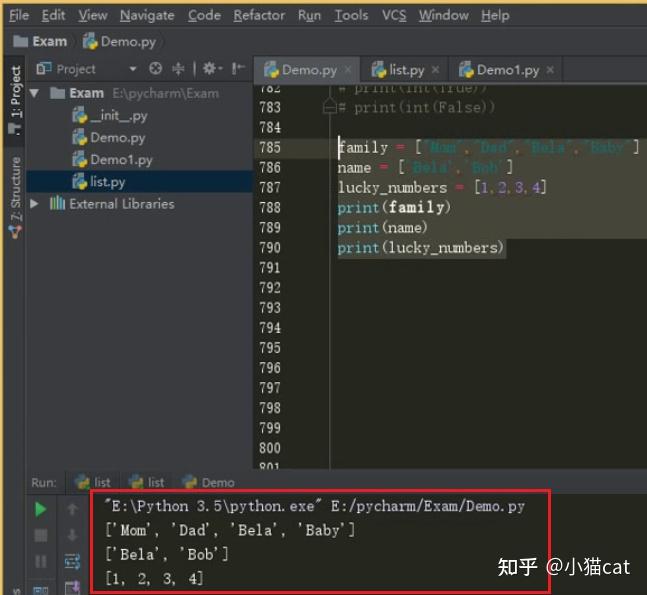Image resolution: width=647 pixels, height=595 pixels.
Task: Open the Navigate menu
Action: click(x=147, y=15)
